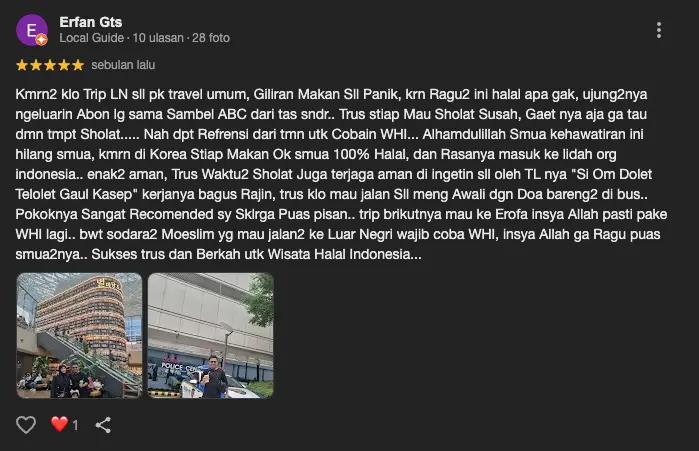Click the red heart reaction icon
The image size is (699, 451).
(59, 424)
